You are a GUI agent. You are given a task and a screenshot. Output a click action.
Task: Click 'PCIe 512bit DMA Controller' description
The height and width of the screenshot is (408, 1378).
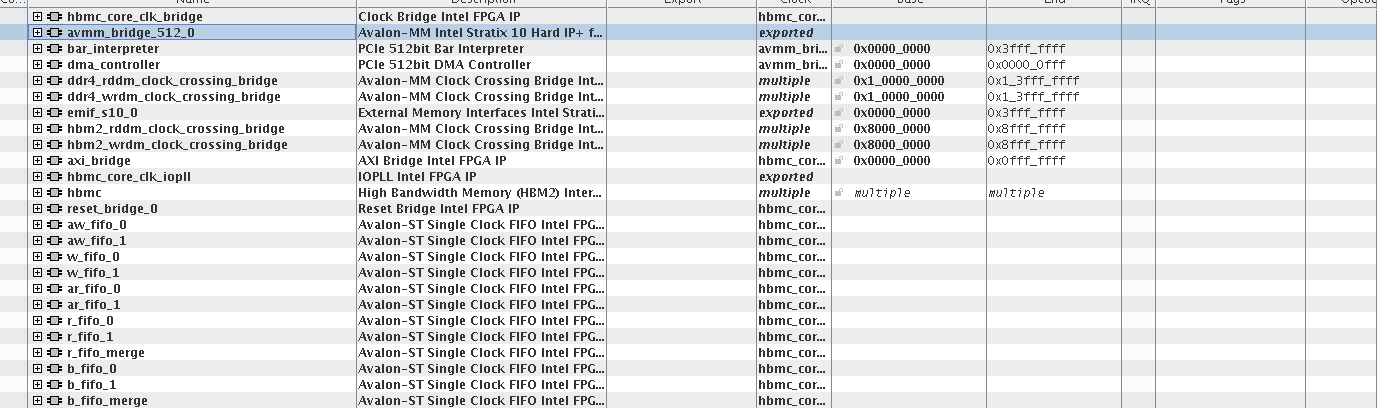[445, 65]
